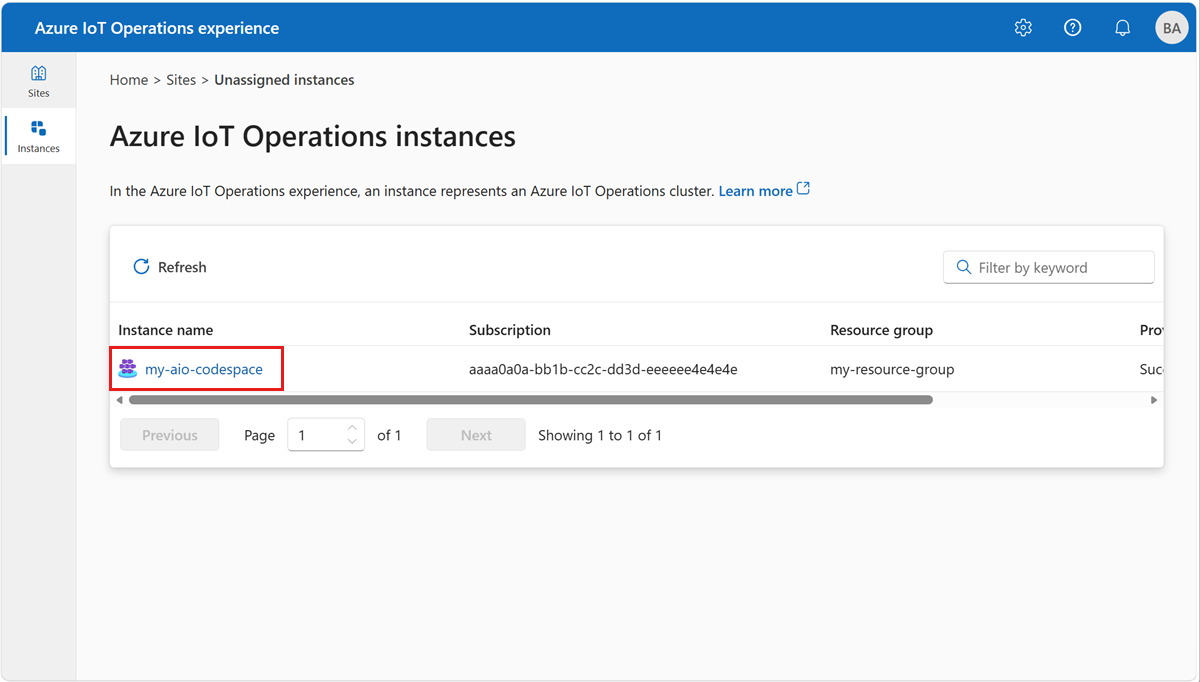The image size is (1200, 682).
Task: Click the Filter by keyword field
Action: 1049,267
